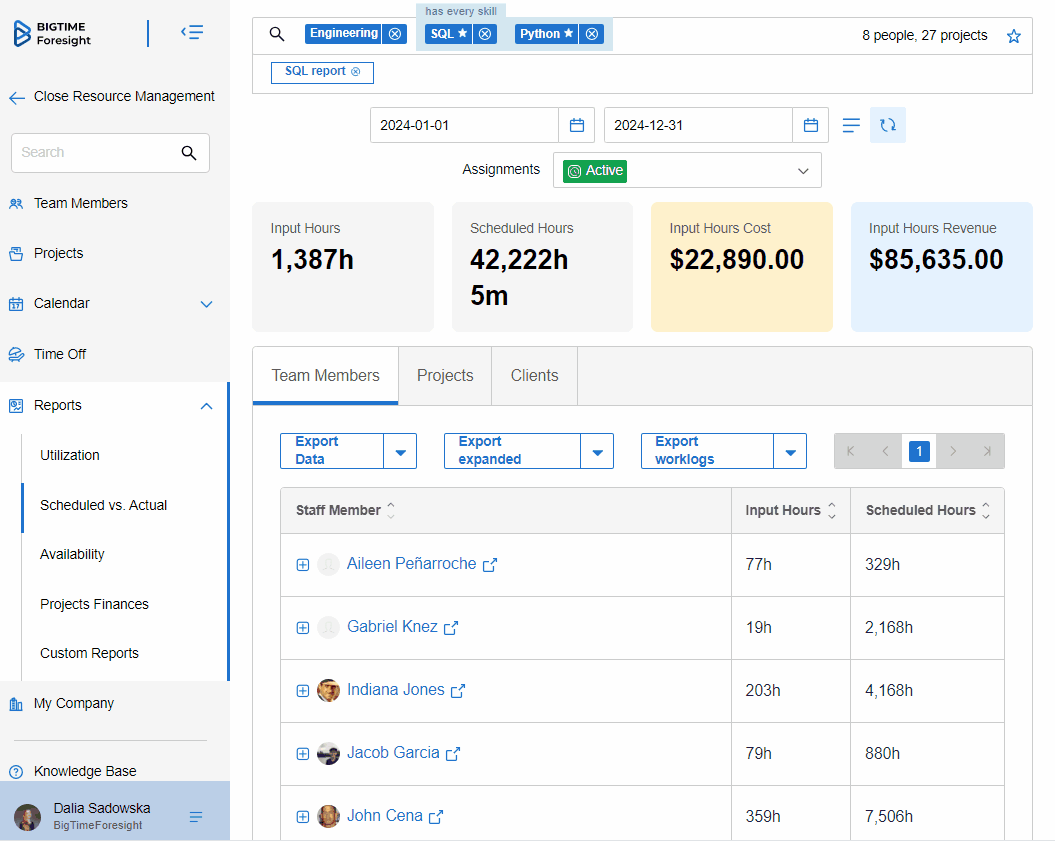Screen dimensions: 1055x841
Task: Click the refresh report icon
Action: (x=887, y=125)
